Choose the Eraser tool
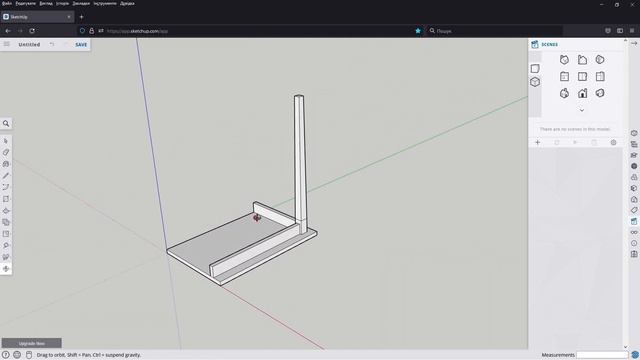The image size is (640, 360). [x=6, y=152]
